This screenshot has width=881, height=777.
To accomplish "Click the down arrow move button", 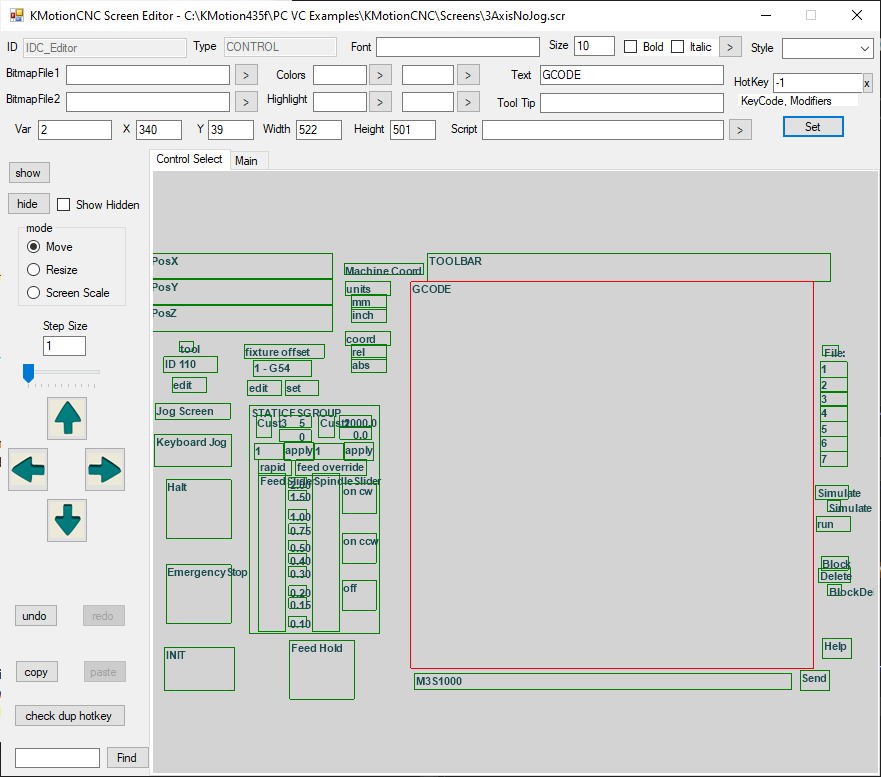I will (x=67, y=520).
